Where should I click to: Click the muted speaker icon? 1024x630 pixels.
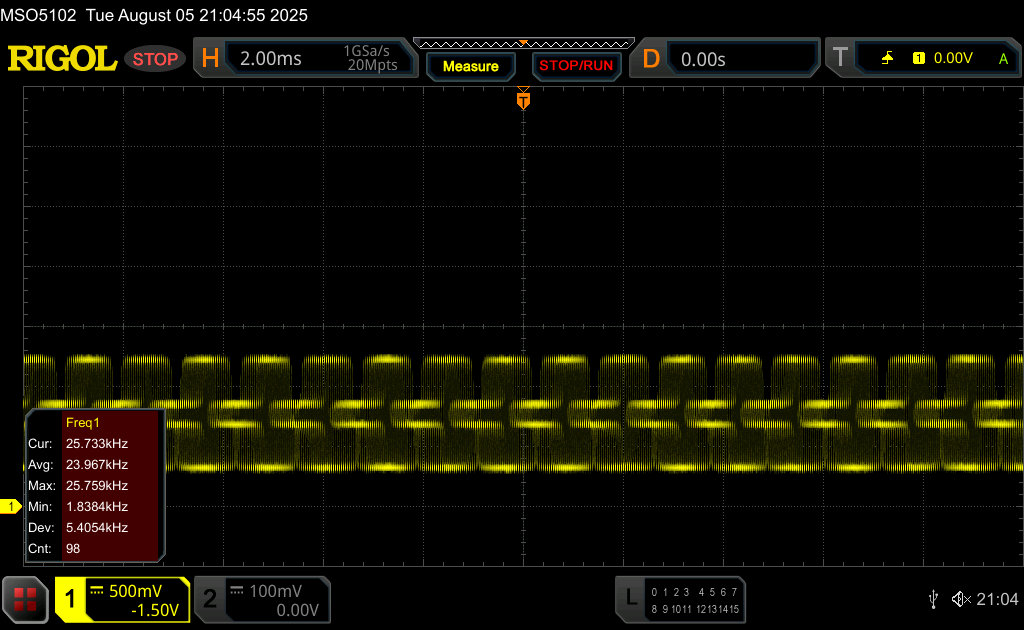pyautogui.click(x=961, y=599)
